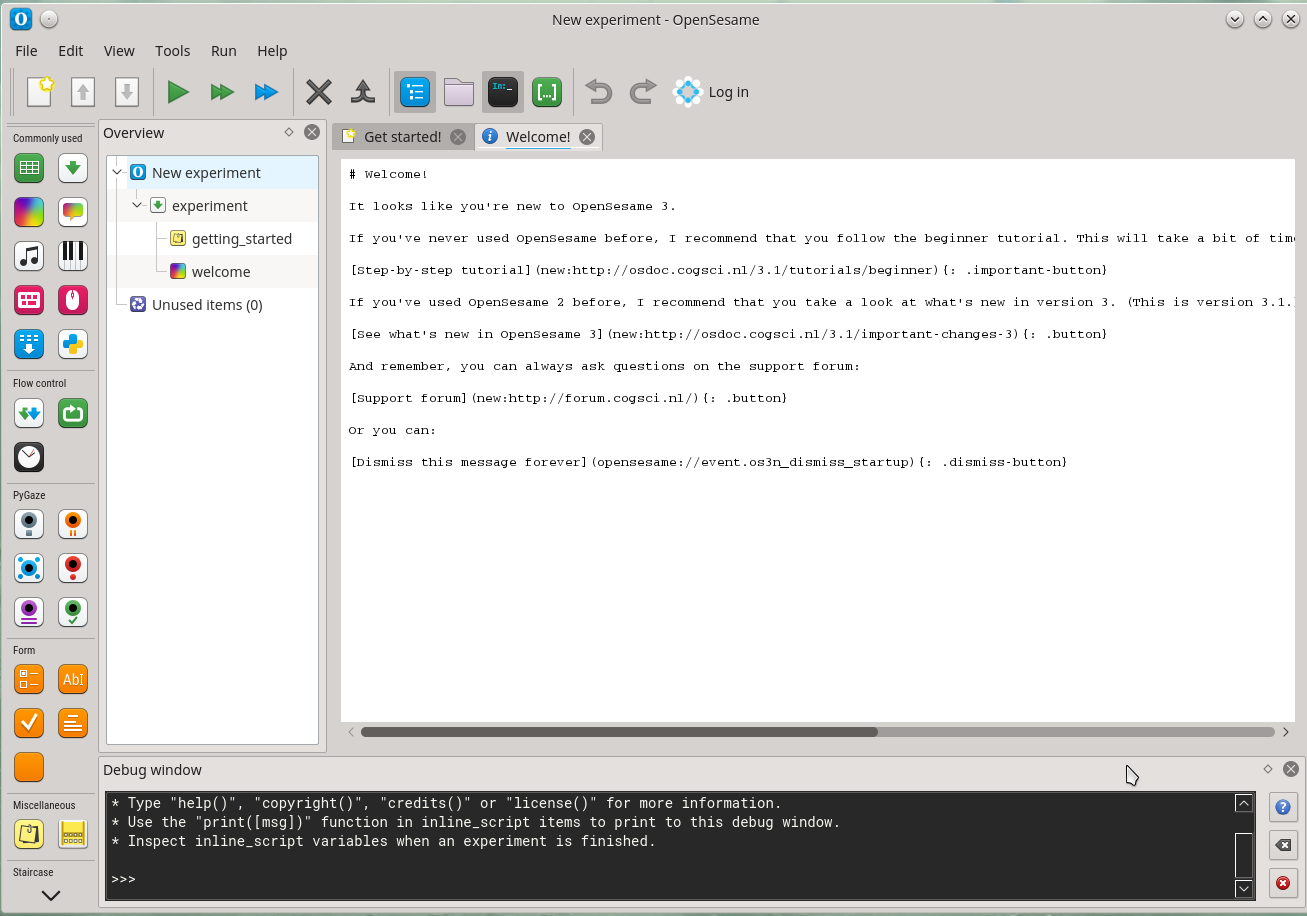
Task: Open the Help menu
Action: coord(272,51)
